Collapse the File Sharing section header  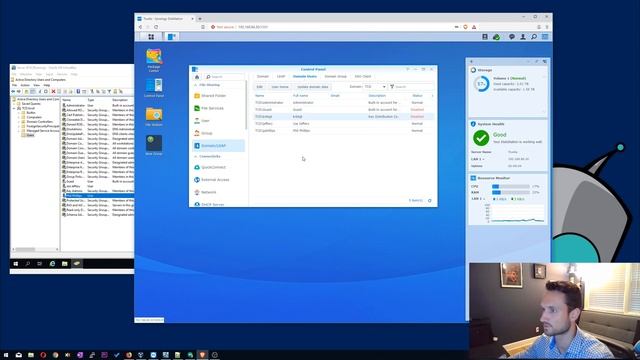(x=196, y=85)
